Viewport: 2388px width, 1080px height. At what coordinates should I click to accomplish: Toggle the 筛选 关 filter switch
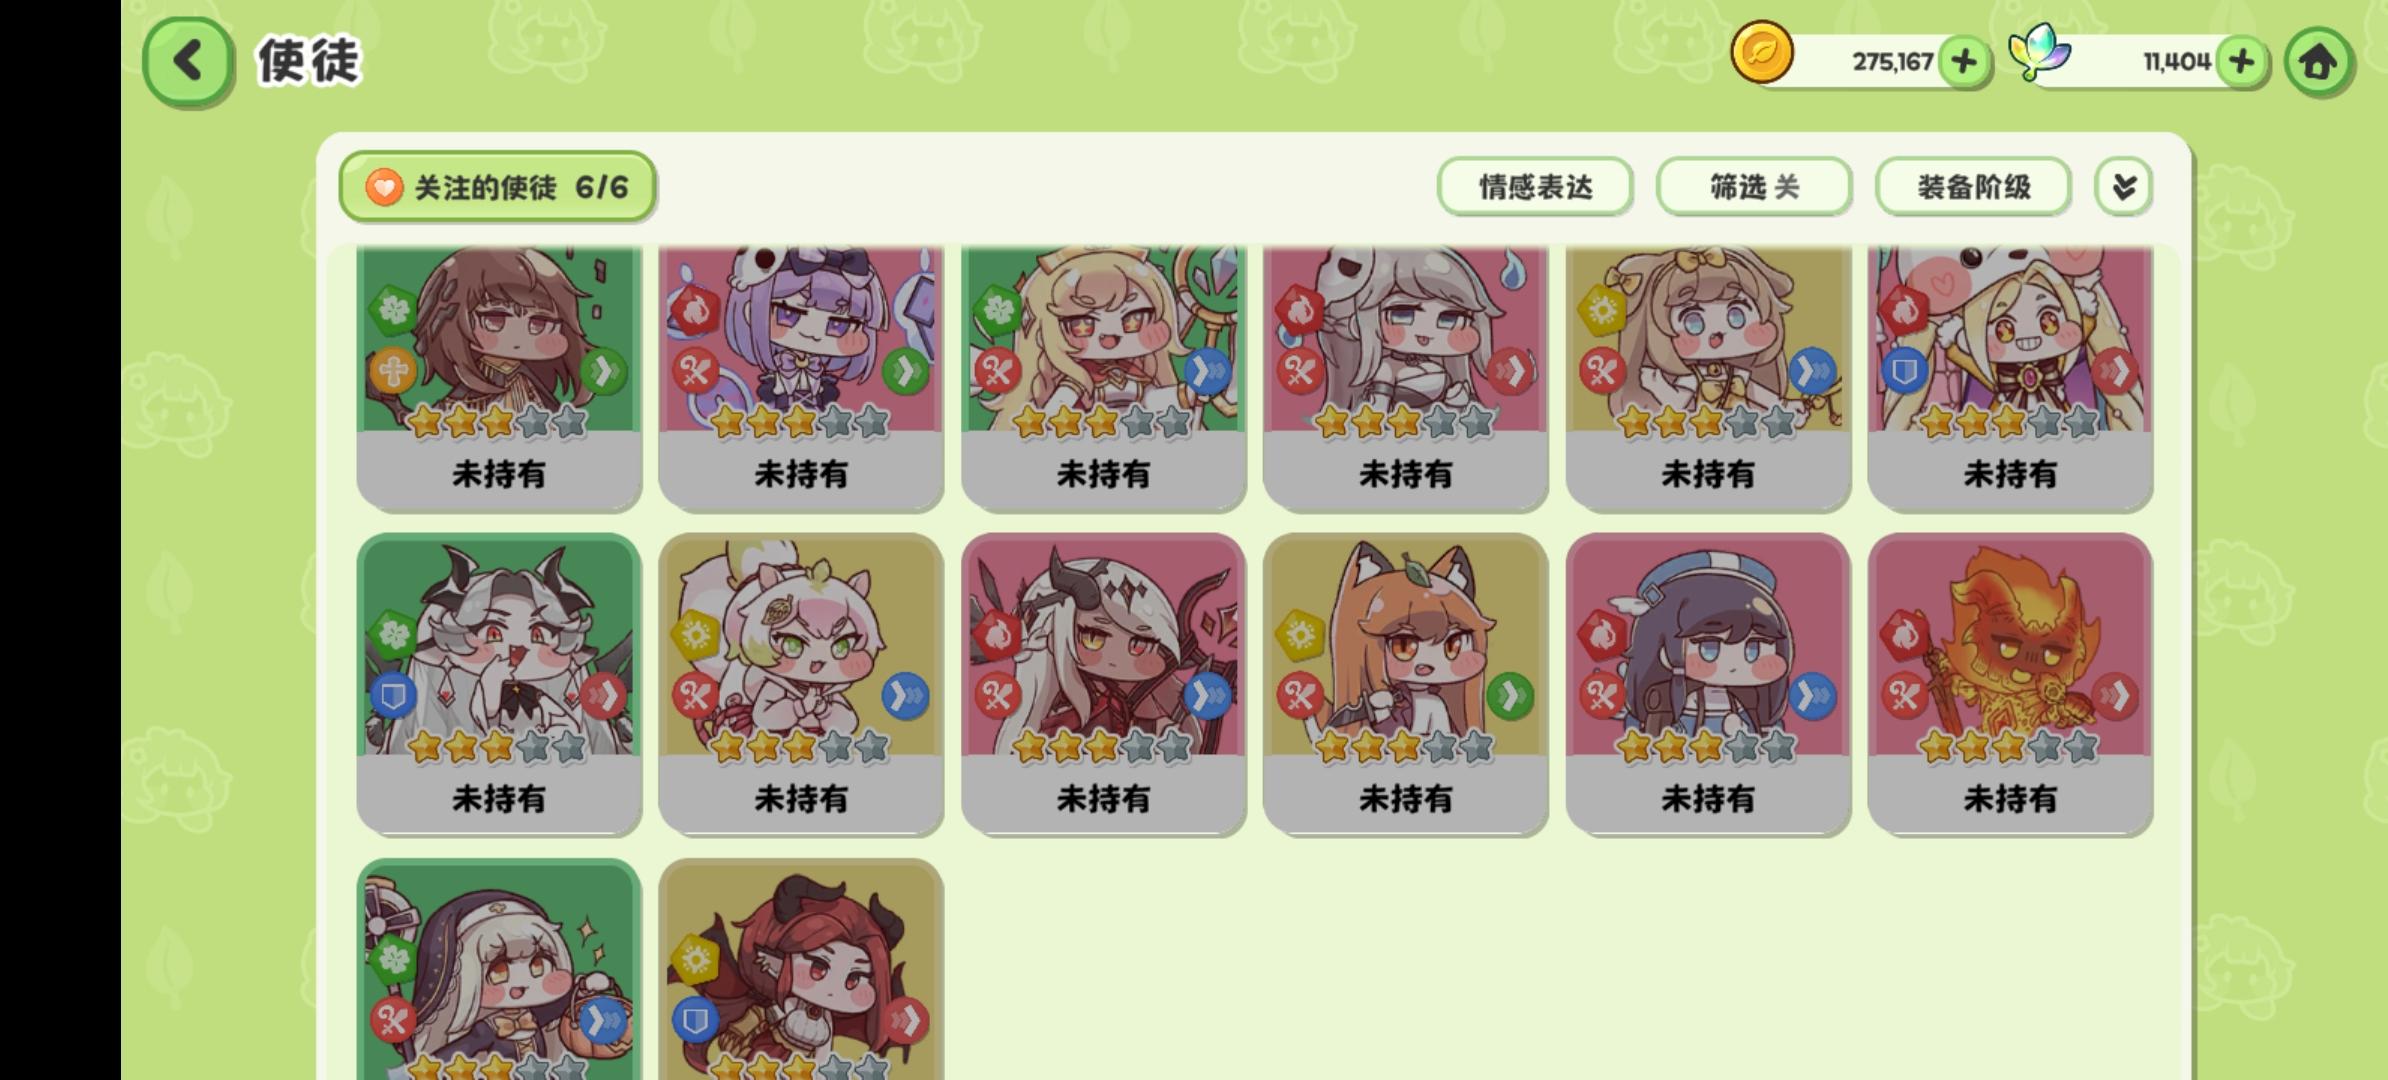coord(1754,187)
